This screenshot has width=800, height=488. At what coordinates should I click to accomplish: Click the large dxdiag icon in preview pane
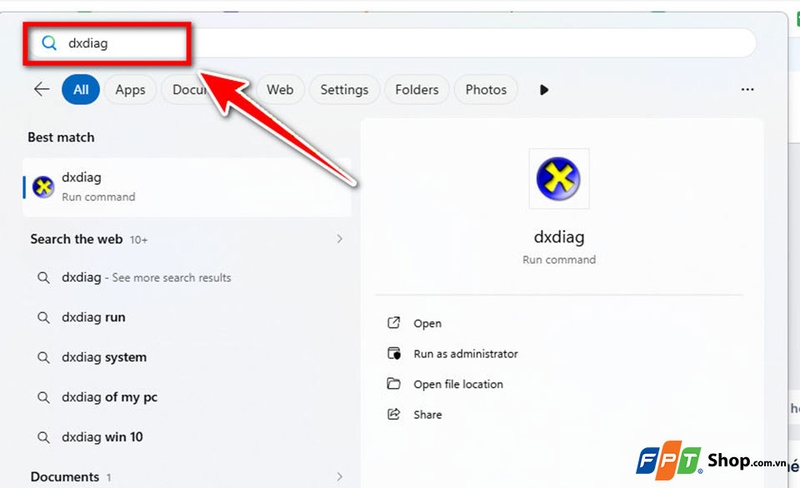(559, 179)
